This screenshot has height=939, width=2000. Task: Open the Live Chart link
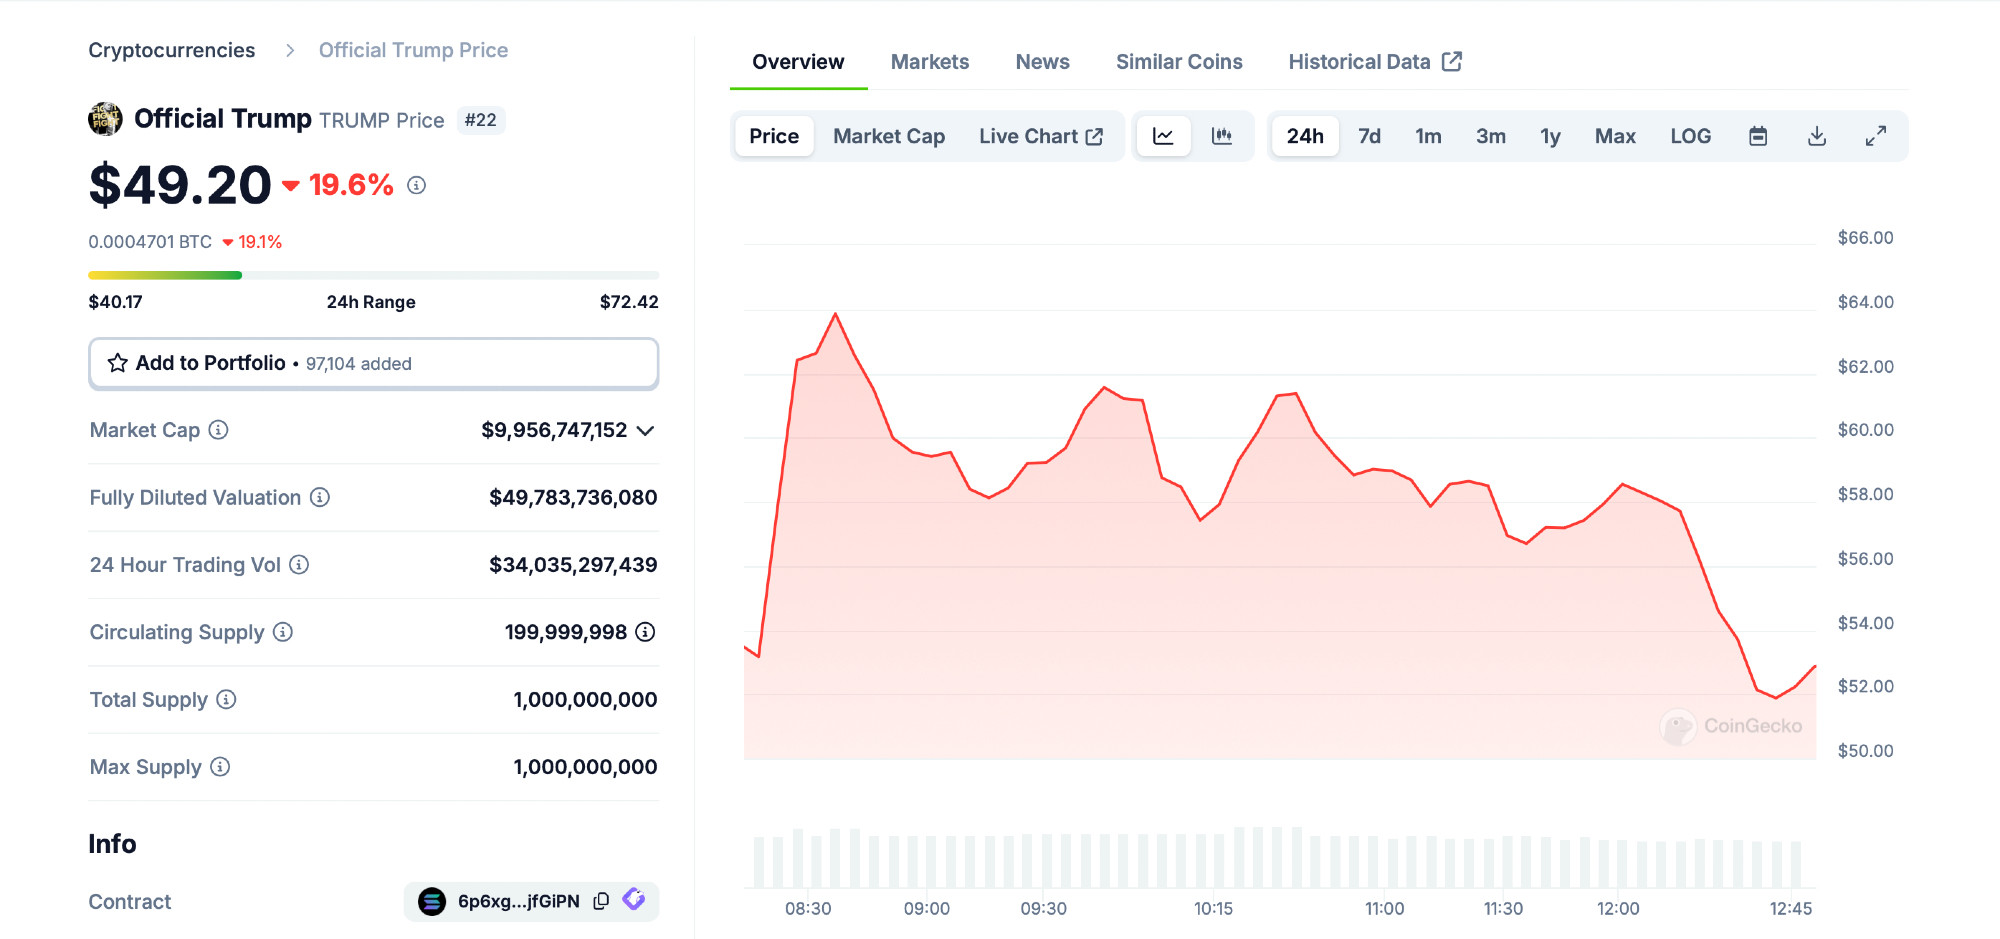pos(1041,136)
